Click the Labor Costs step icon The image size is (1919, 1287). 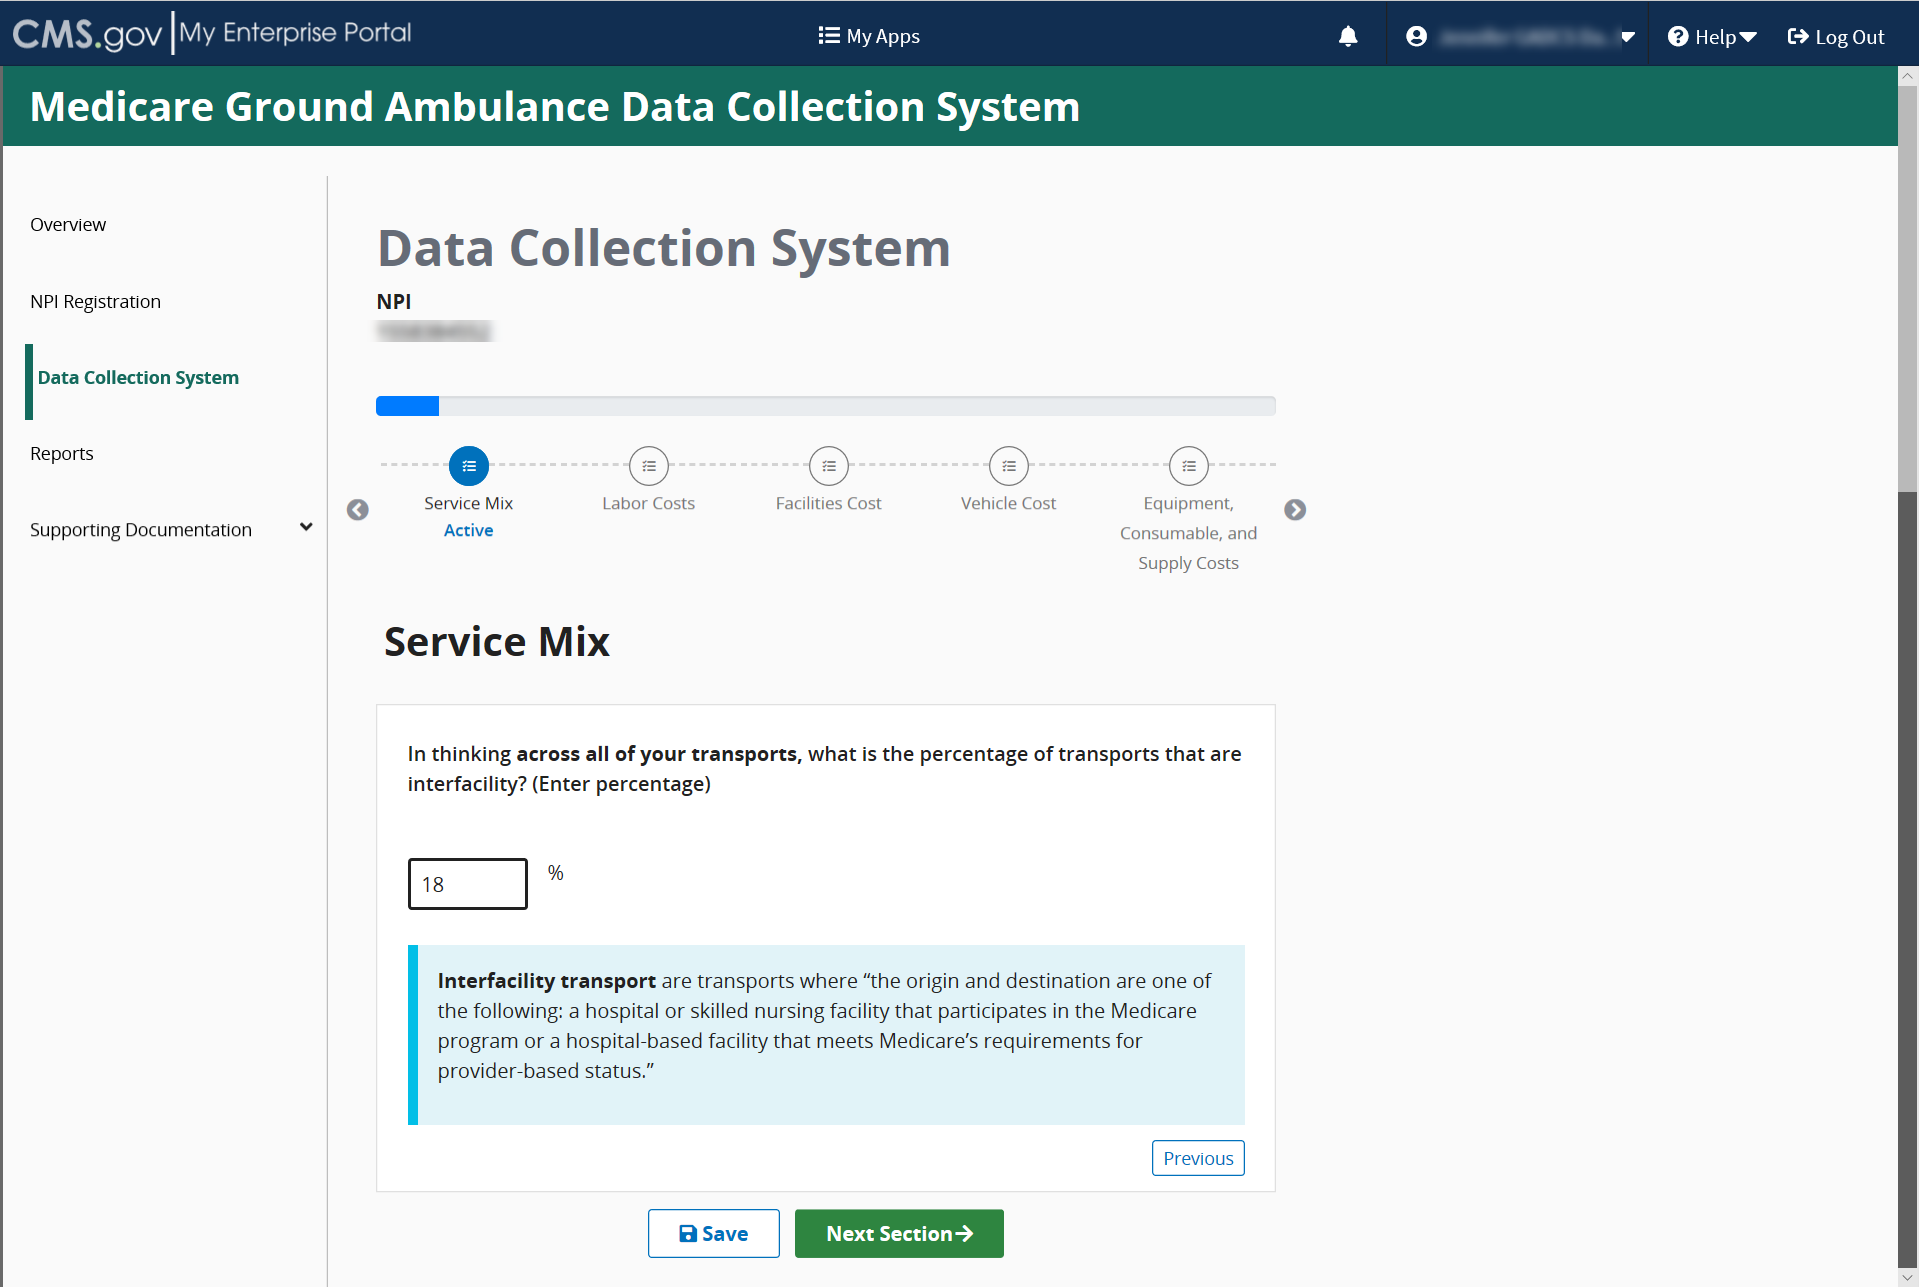(648, 466)
